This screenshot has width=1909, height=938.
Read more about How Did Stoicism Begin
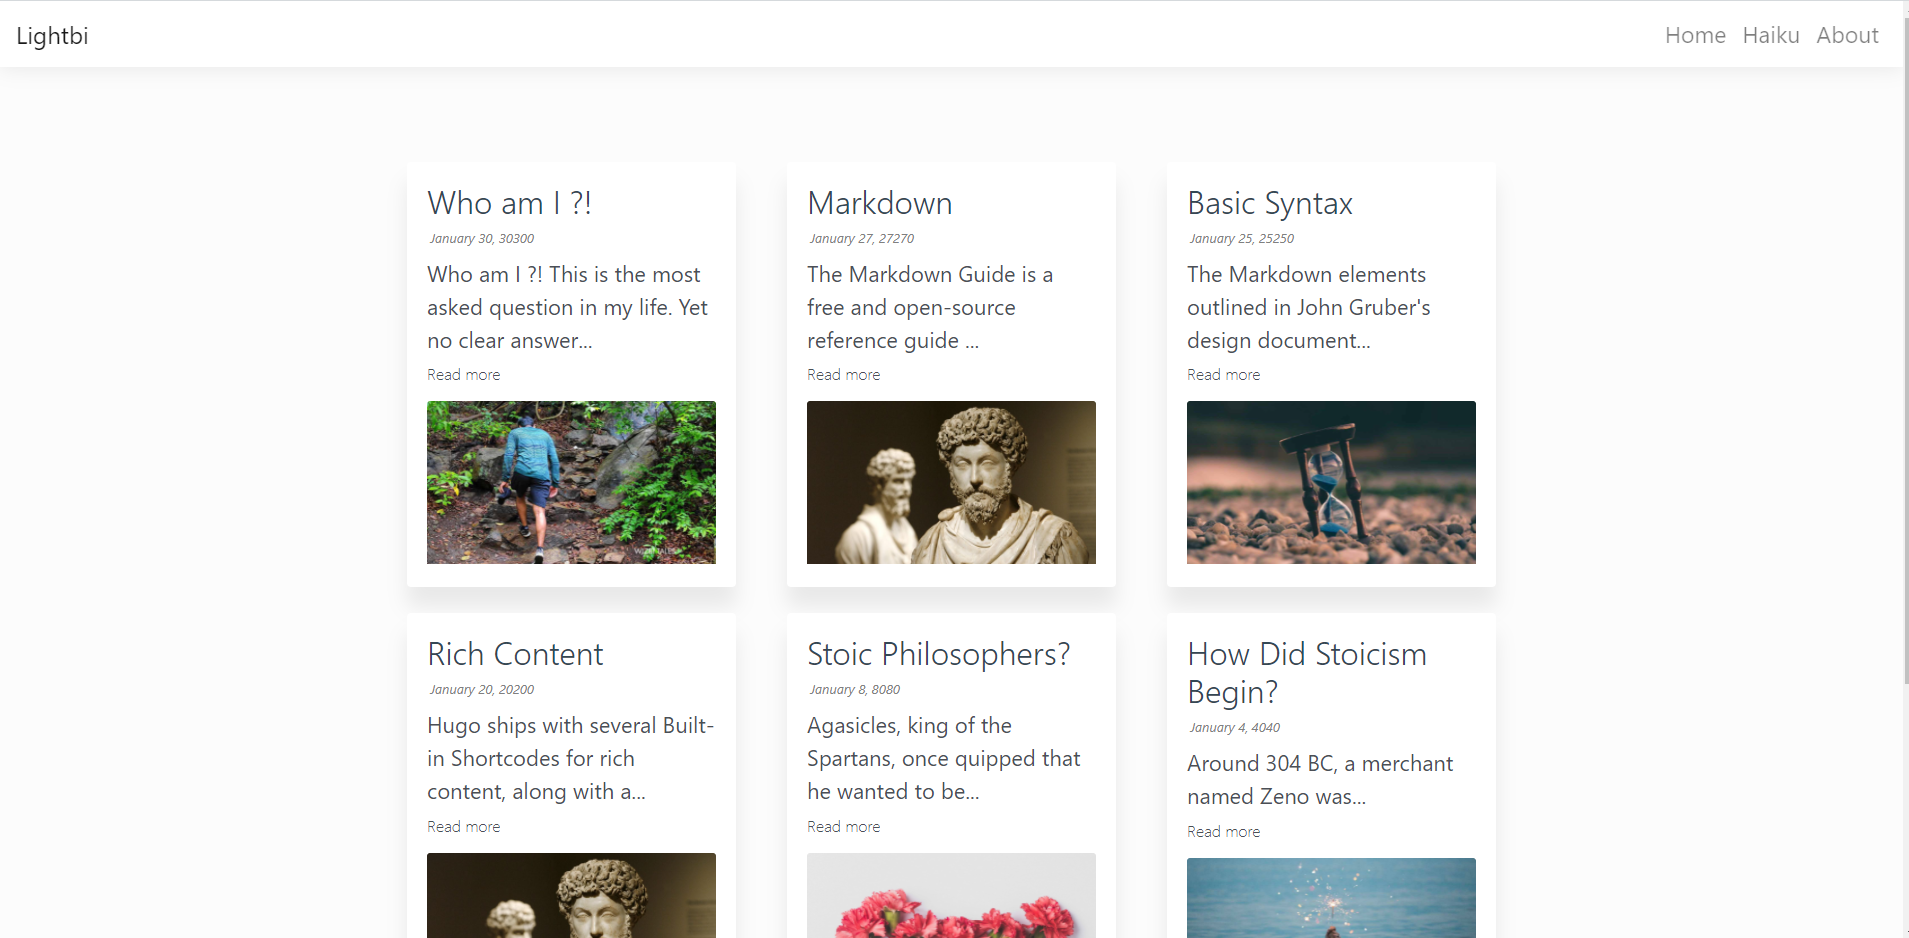tap(1223, 831)
